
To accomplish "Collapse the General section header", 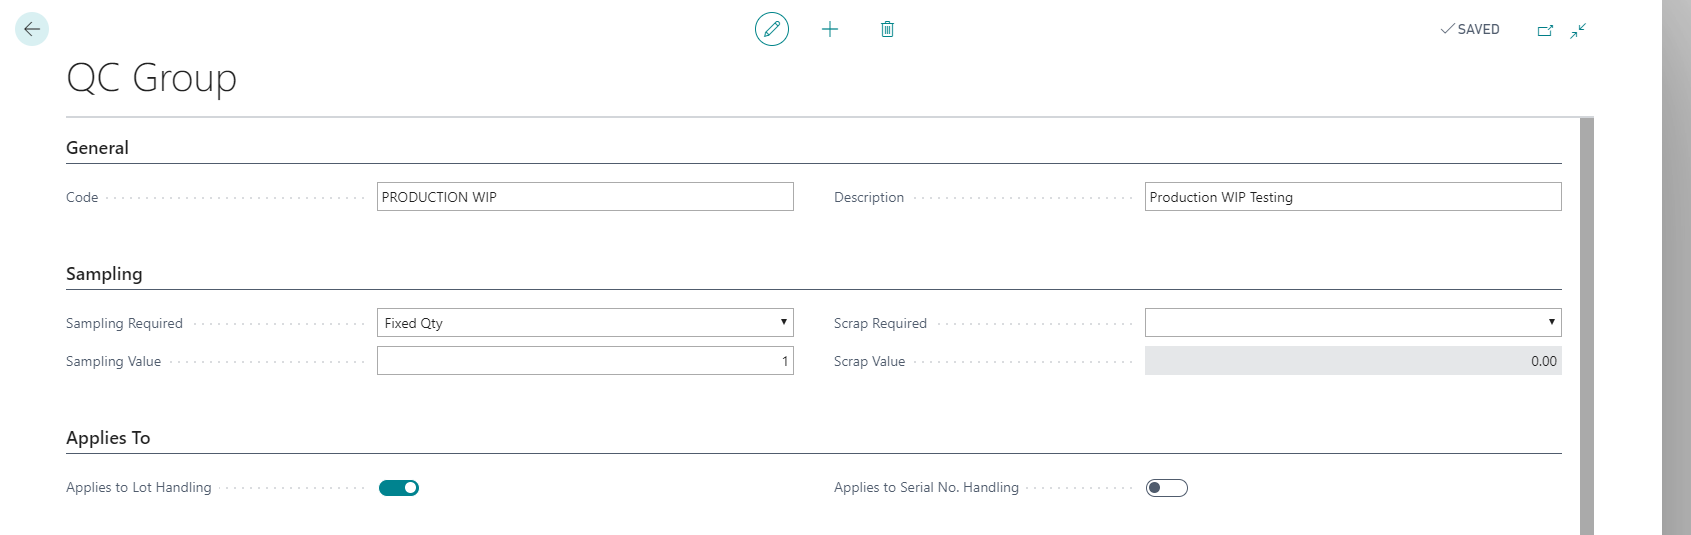I will pos(97,148).
